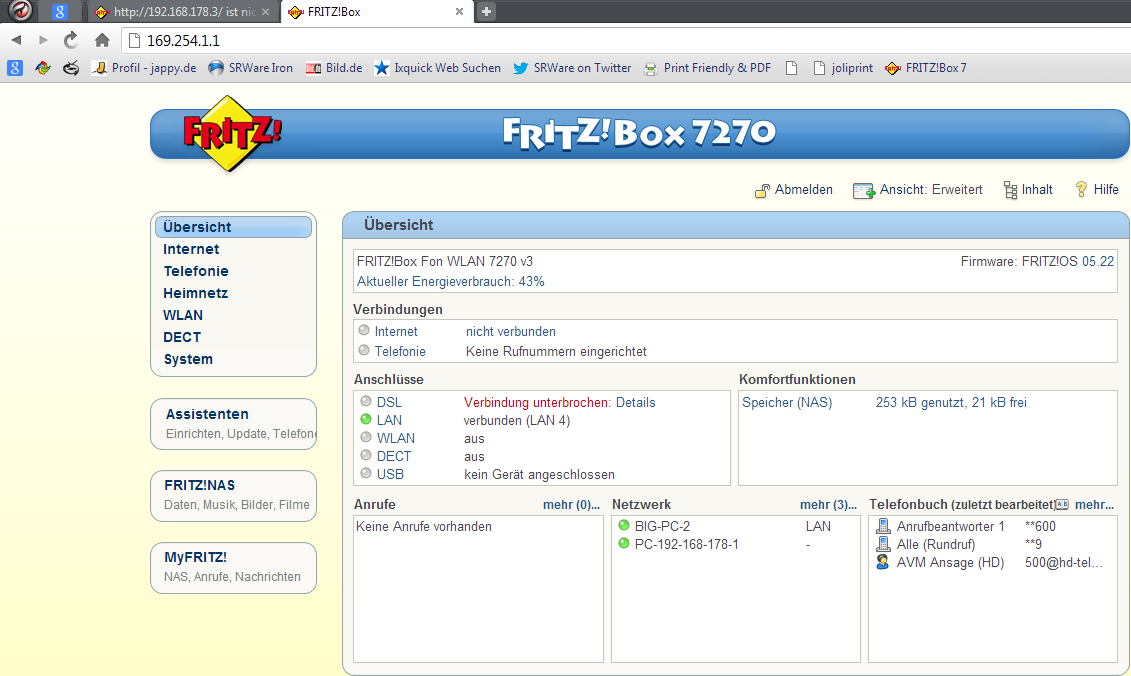The width and height of the screenshot is (1131, 676).
Task: Open the Print Friendly & PDF bookmark
Action: [x=708, y=68]
